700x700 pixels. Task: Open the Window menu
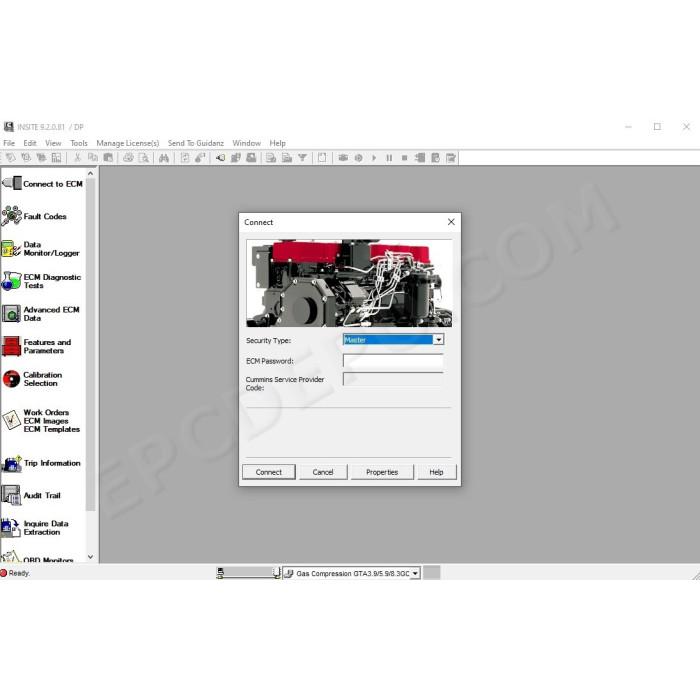pyautogui.click(x=246, y=143)
